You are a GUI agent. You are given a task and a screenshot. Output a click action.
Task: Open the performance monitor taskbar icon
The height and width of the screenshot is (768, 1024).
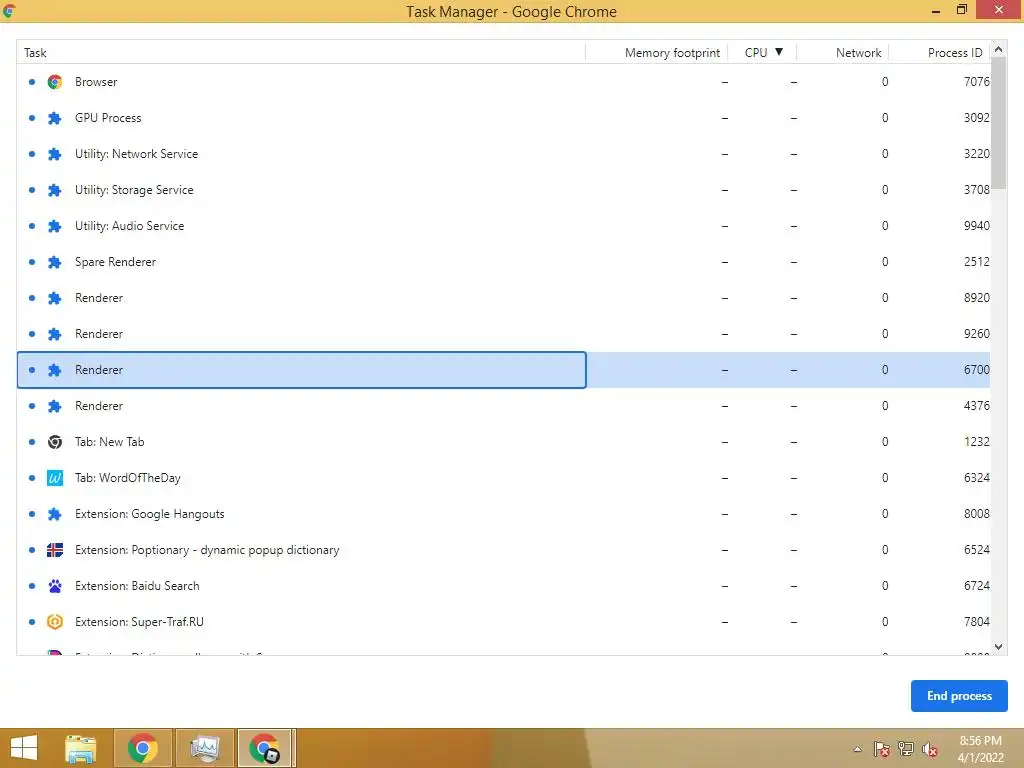point(204,748)
